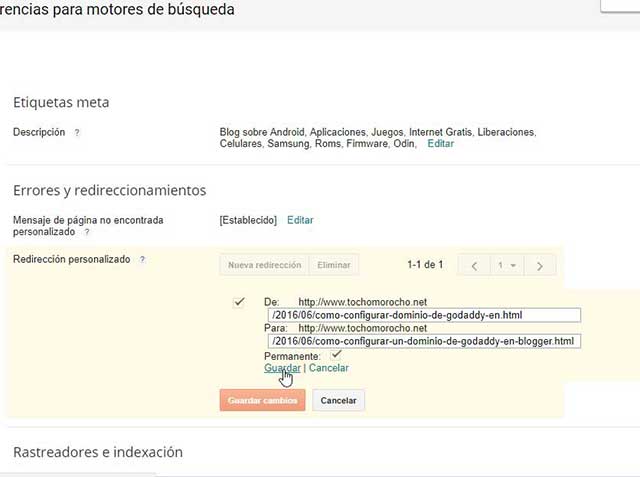Click the 'Errores y redireccionamientos' heading
This screenshot has width=640, height=477.
pos(109,191)
